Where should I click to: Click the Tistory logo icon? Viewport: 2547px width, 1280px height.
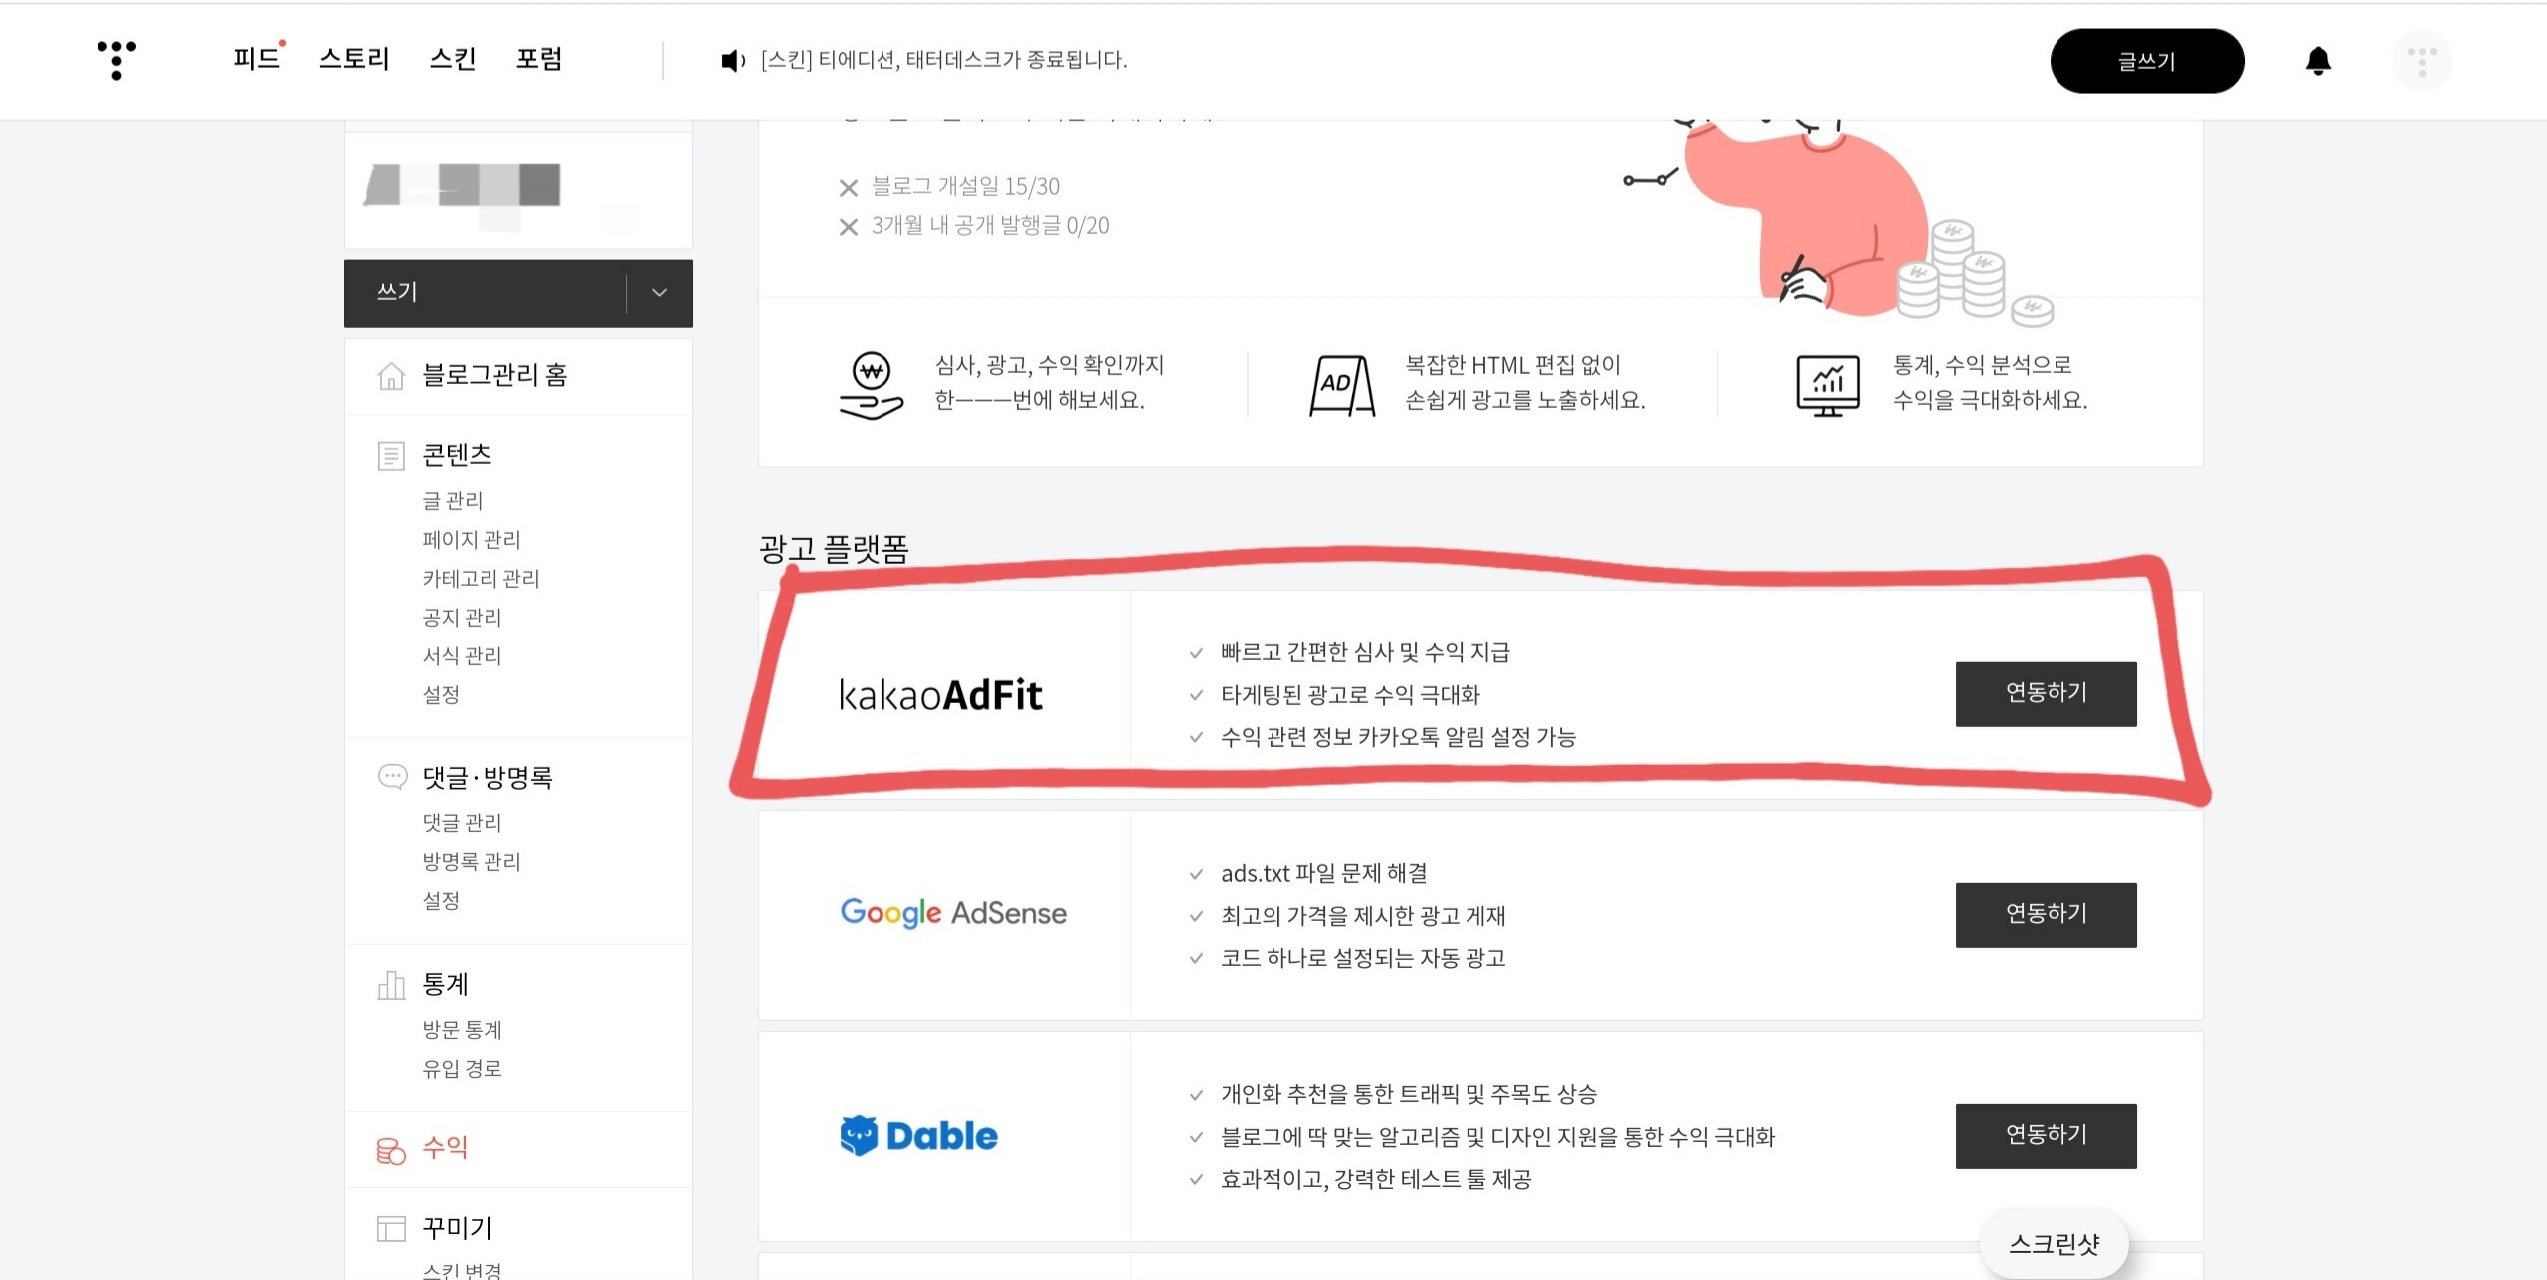click(116, 60)
